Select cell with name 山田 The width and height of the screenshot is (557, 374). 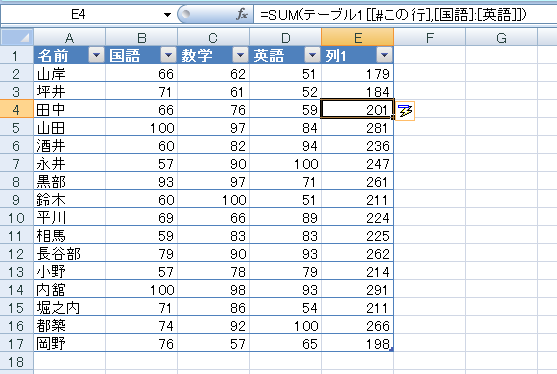pyautogui.click(x=70, y=128)
